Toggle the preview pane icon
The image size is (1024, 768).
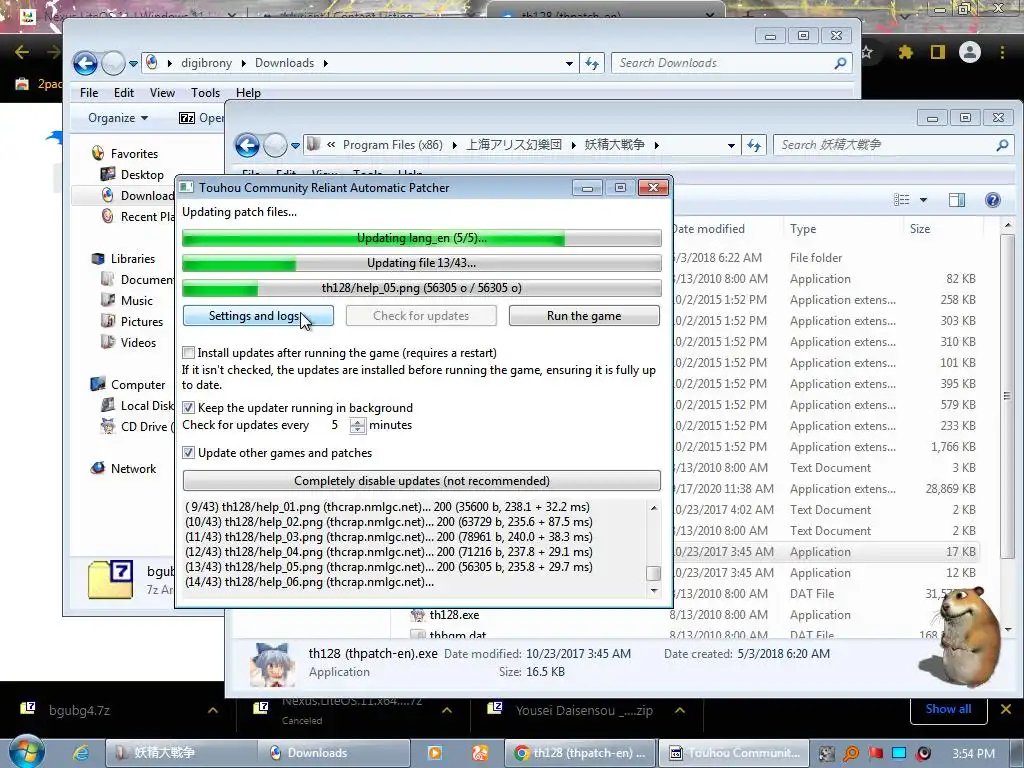pos(957,200)
